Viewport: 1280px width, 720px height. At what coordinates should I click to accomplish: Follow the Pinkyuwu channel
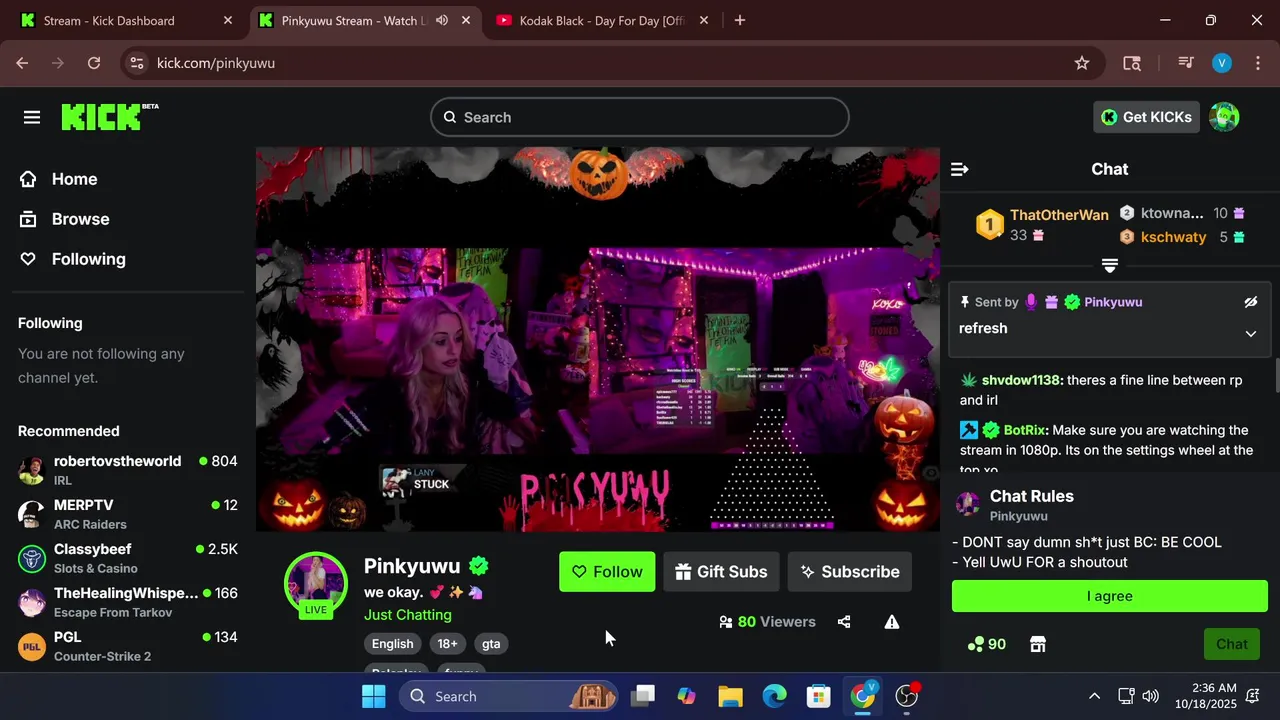[x=607, y=572]
